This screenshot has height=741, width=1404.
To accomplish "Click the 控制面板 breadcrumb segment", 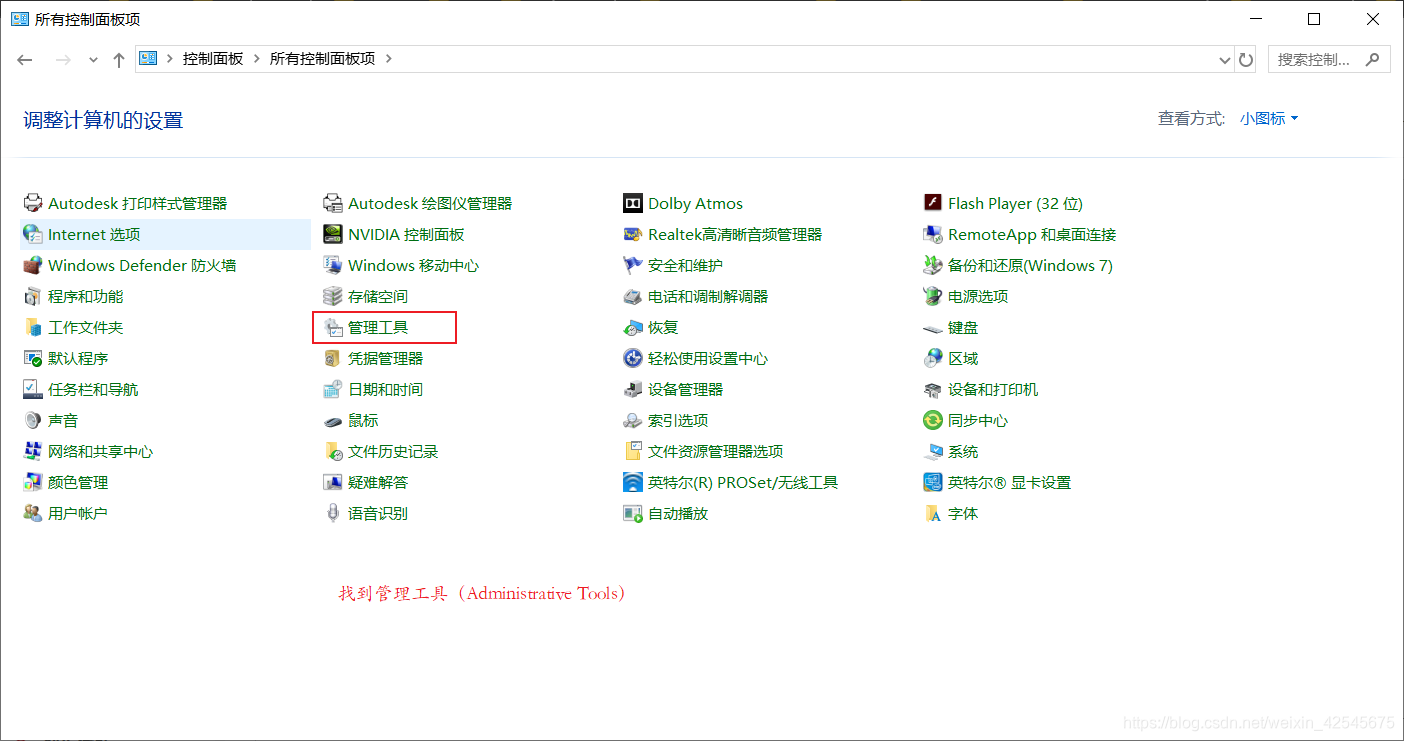I will pos(213,59).
